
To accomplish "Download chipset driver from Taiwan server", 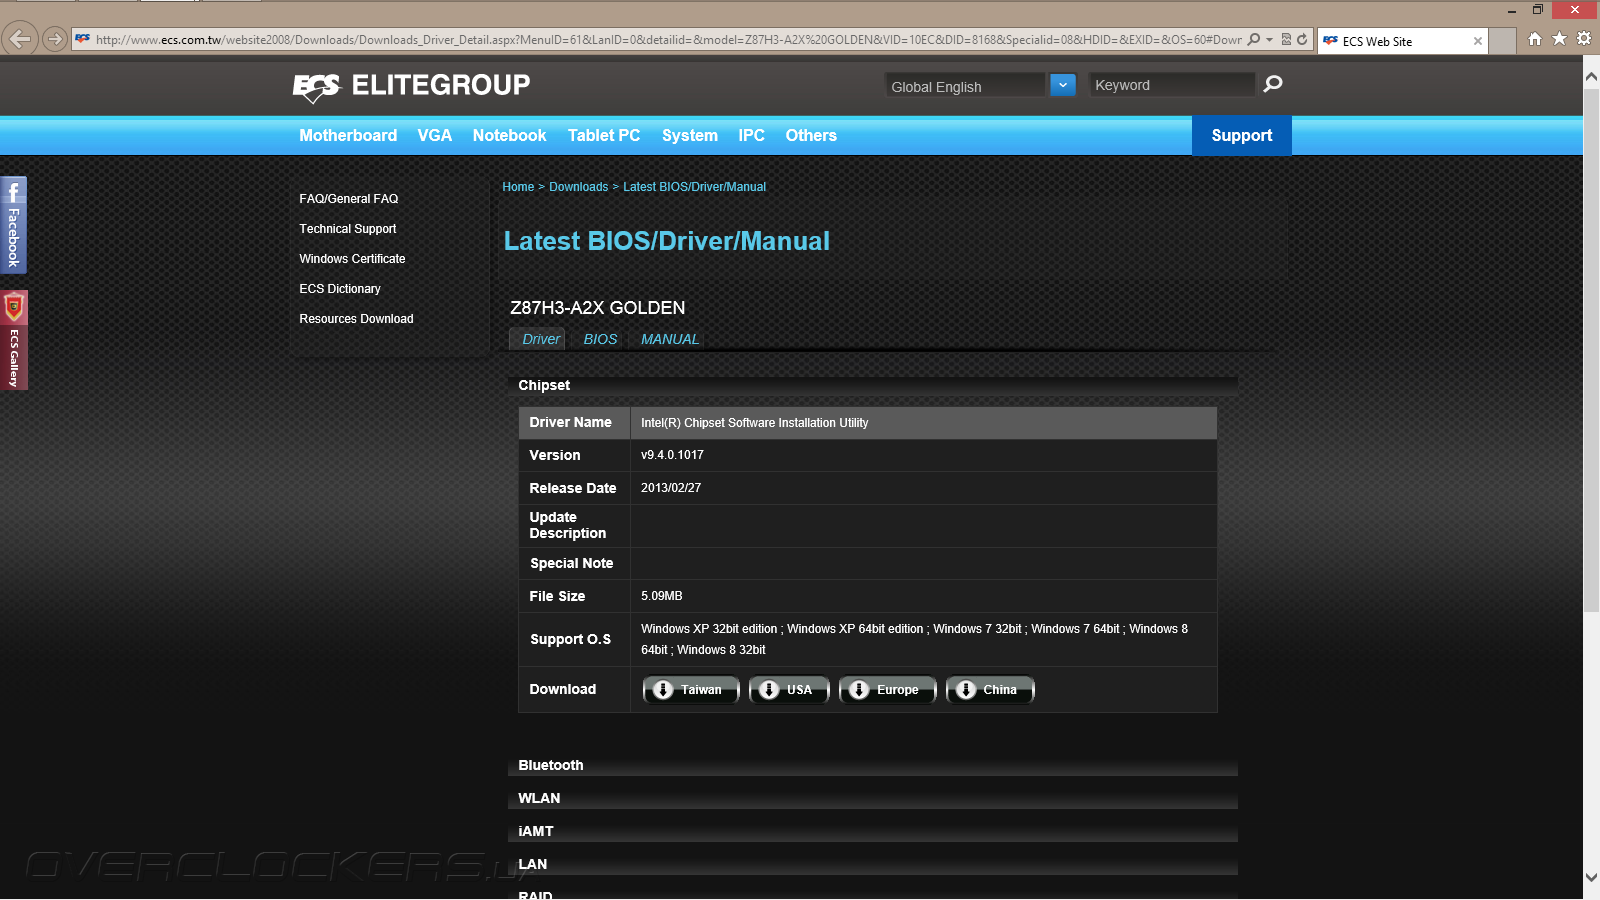I will tap(691, 690).
